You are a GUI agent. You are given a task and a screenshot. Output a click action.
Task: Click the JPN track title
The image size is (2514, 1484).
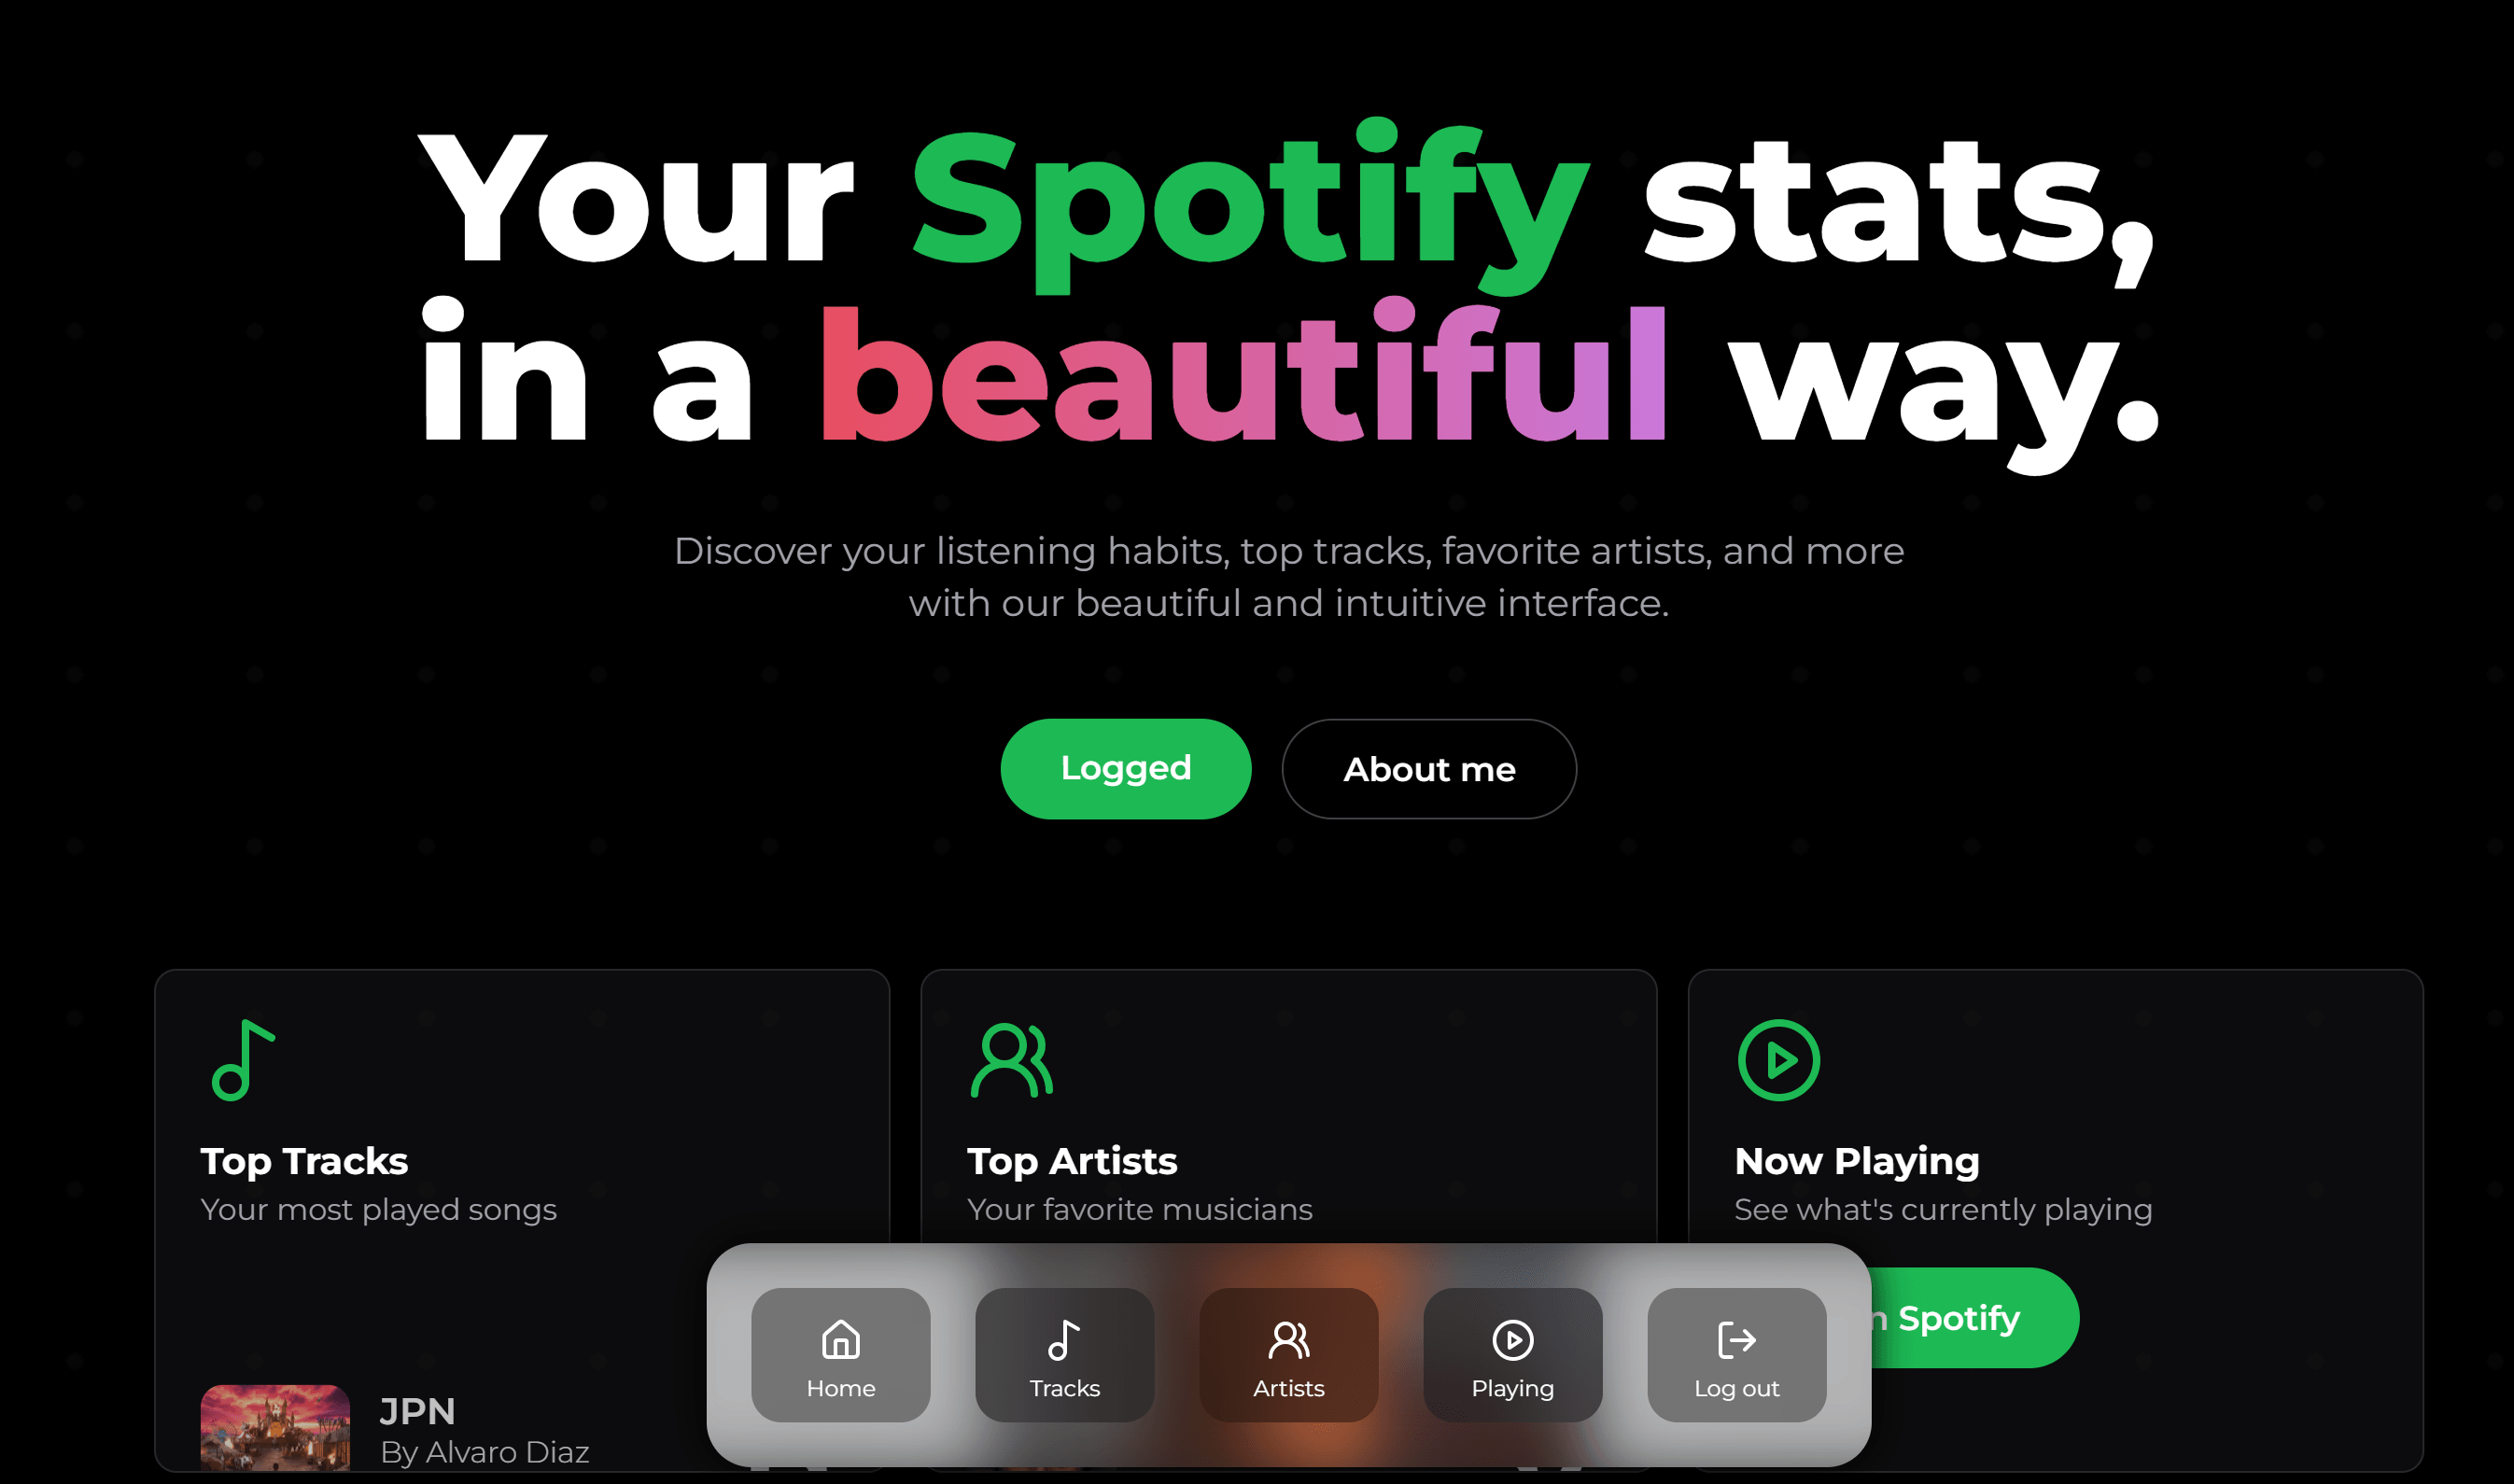(417, 1411)
